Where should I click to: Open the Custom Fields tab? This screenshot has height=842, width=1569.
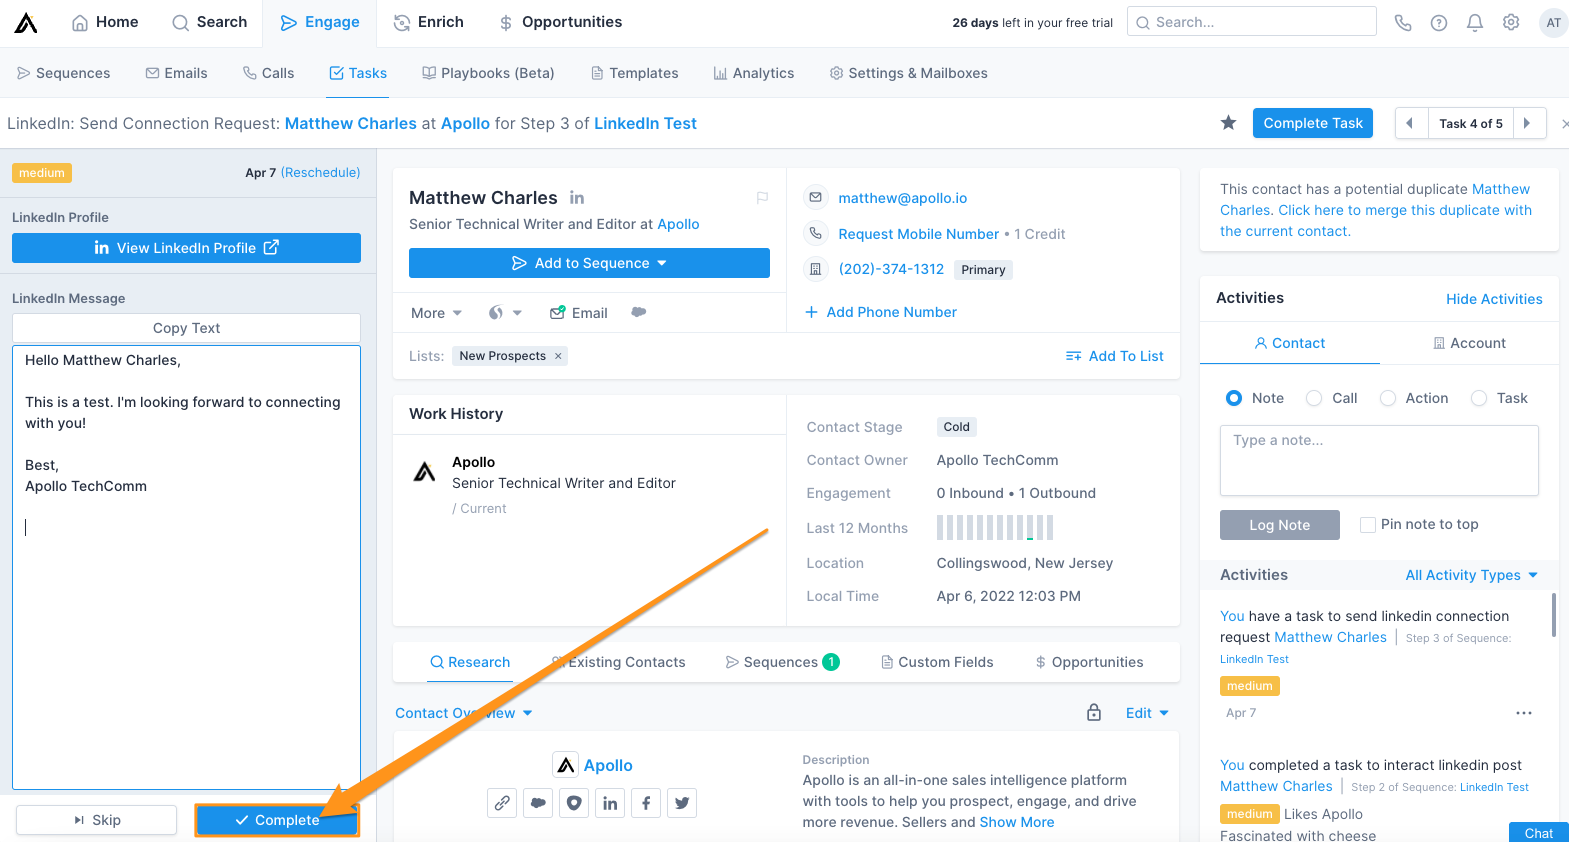937,662
